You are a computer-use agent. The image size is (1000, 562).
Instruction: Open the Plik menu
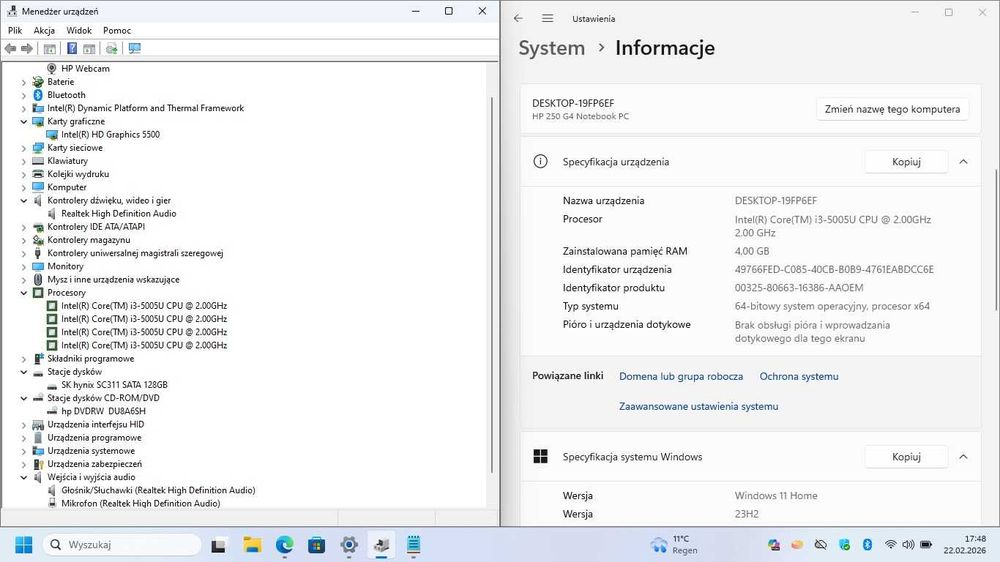point(15,30)
